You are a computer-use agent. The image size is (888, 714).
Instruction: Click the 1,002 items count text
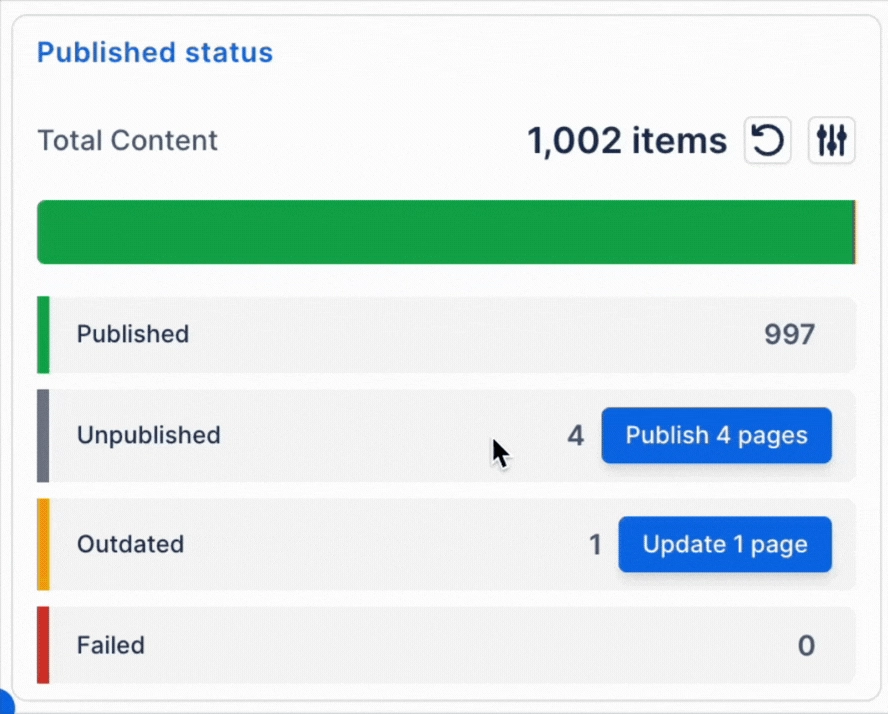(627, 140)
